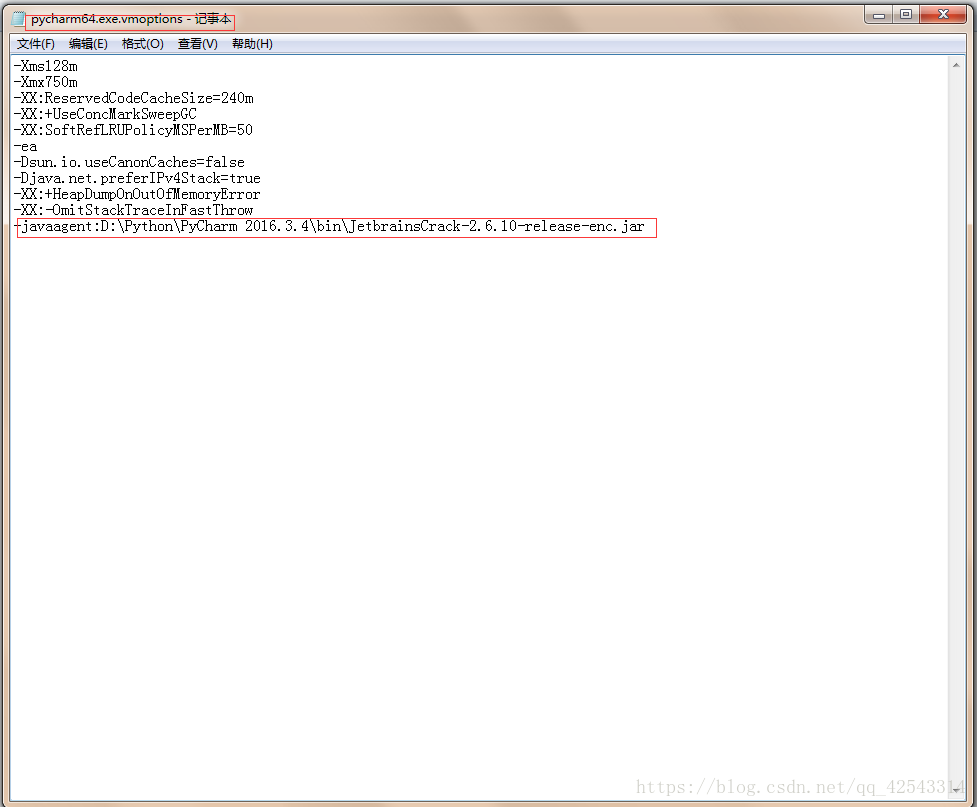Click the scrollbar down arrow
Image resolution: width=977 pixels, height=807 pixels.
(x=956, y=790)
